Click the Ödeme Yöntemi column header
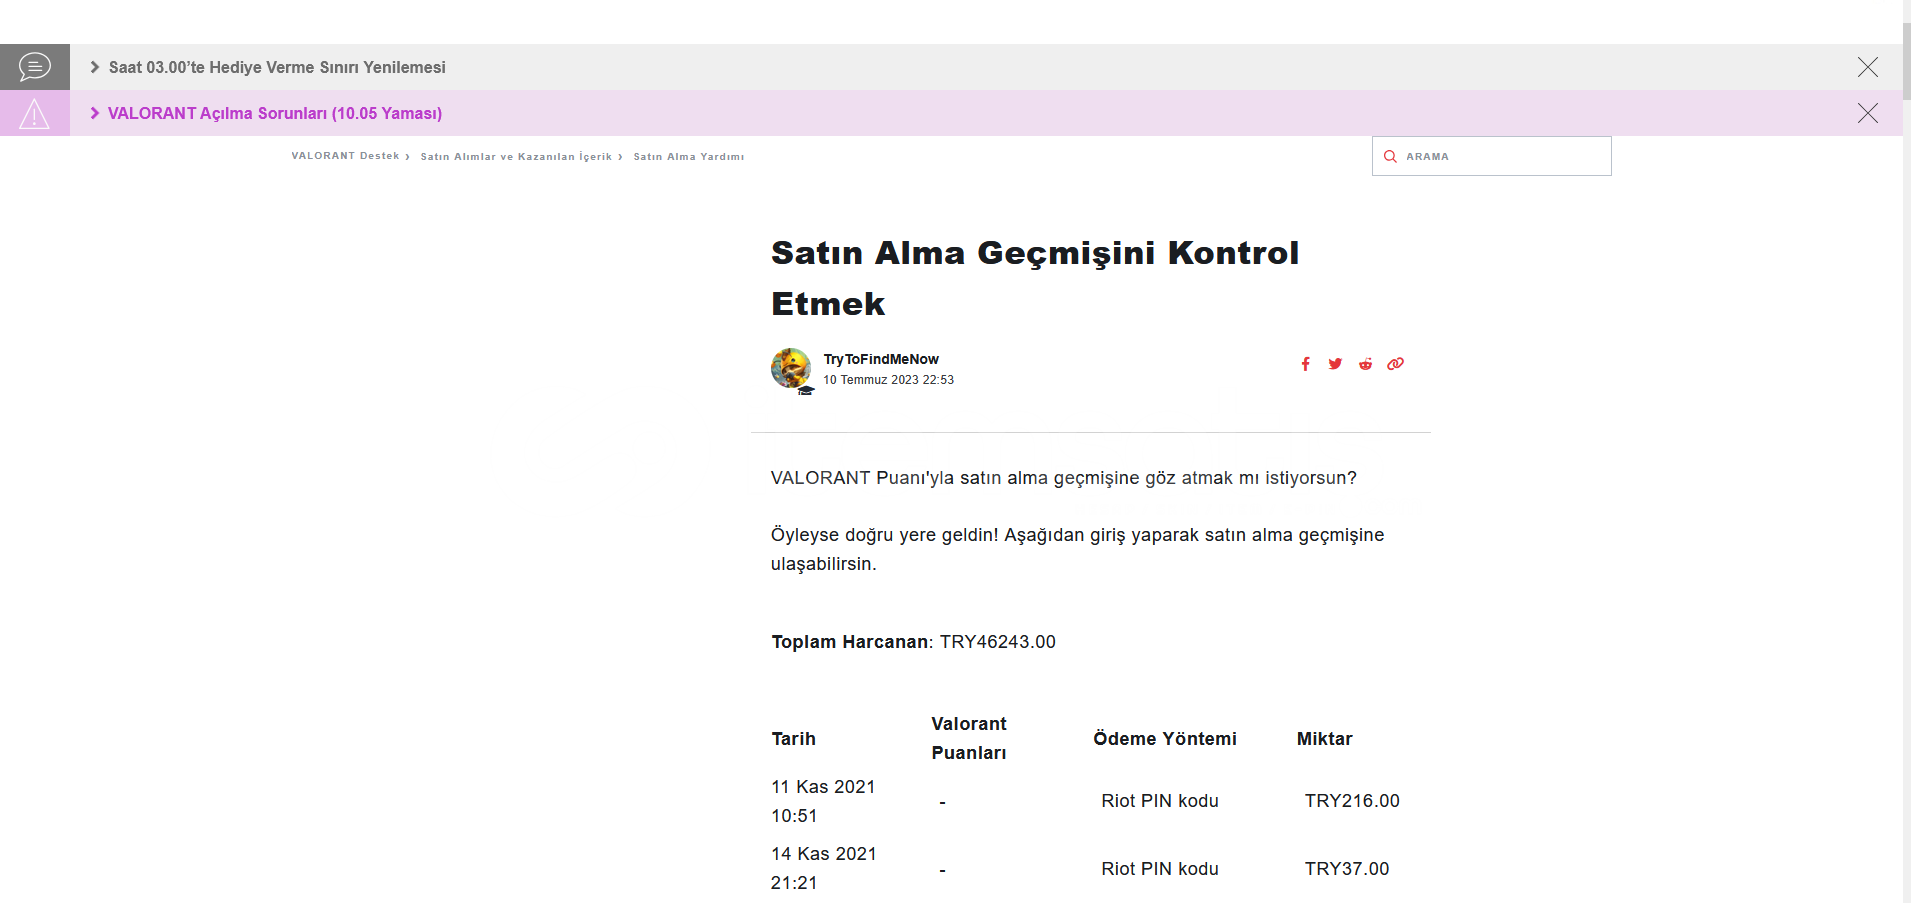The height and width of the screenshot is (903, 1911). [x=1165, y=739]
